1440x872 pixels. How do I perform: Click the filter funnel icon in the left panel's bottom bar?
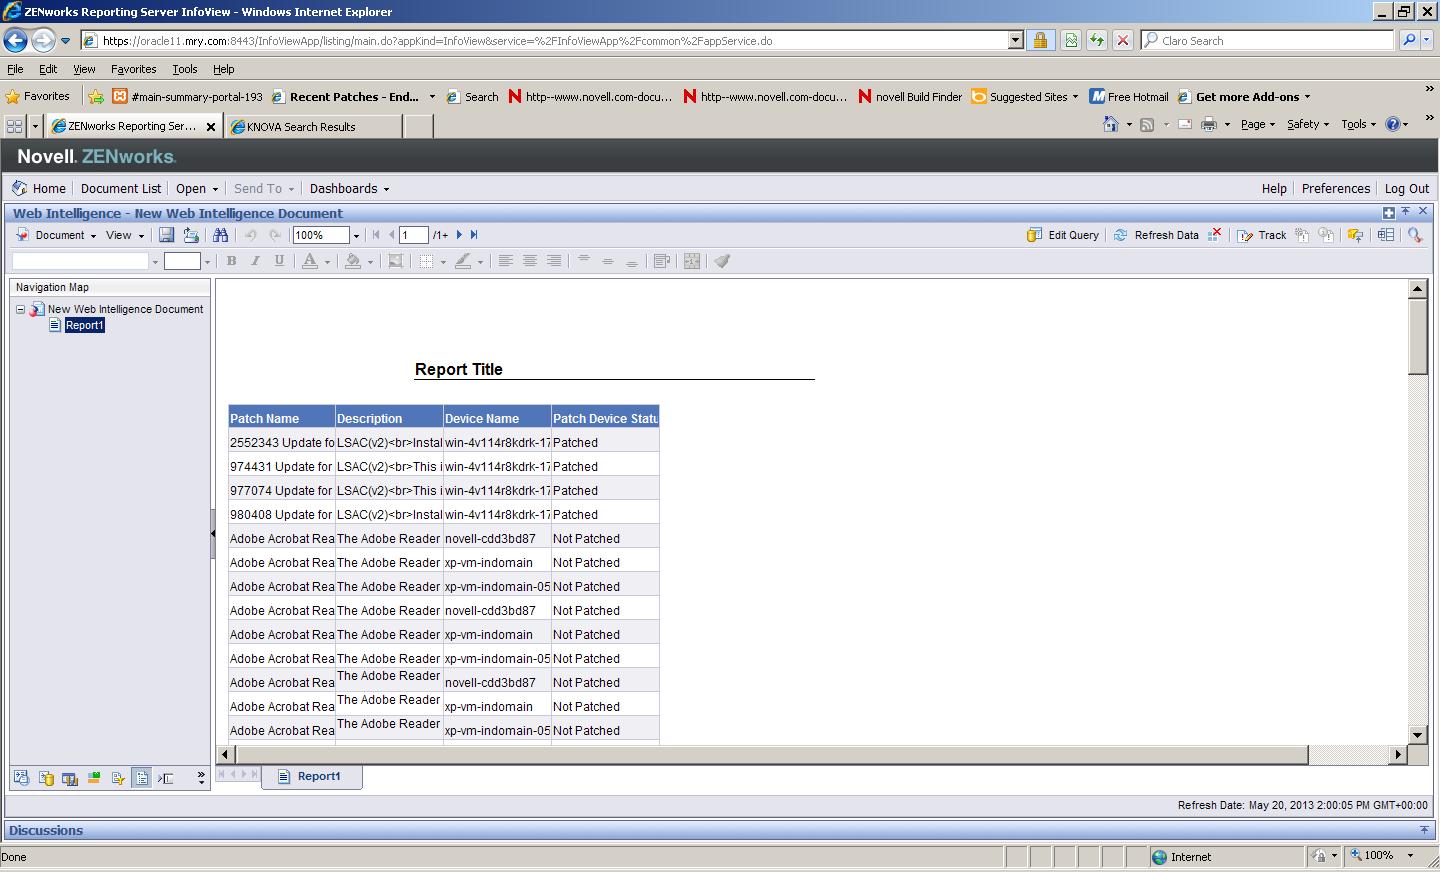click(118, 778)
